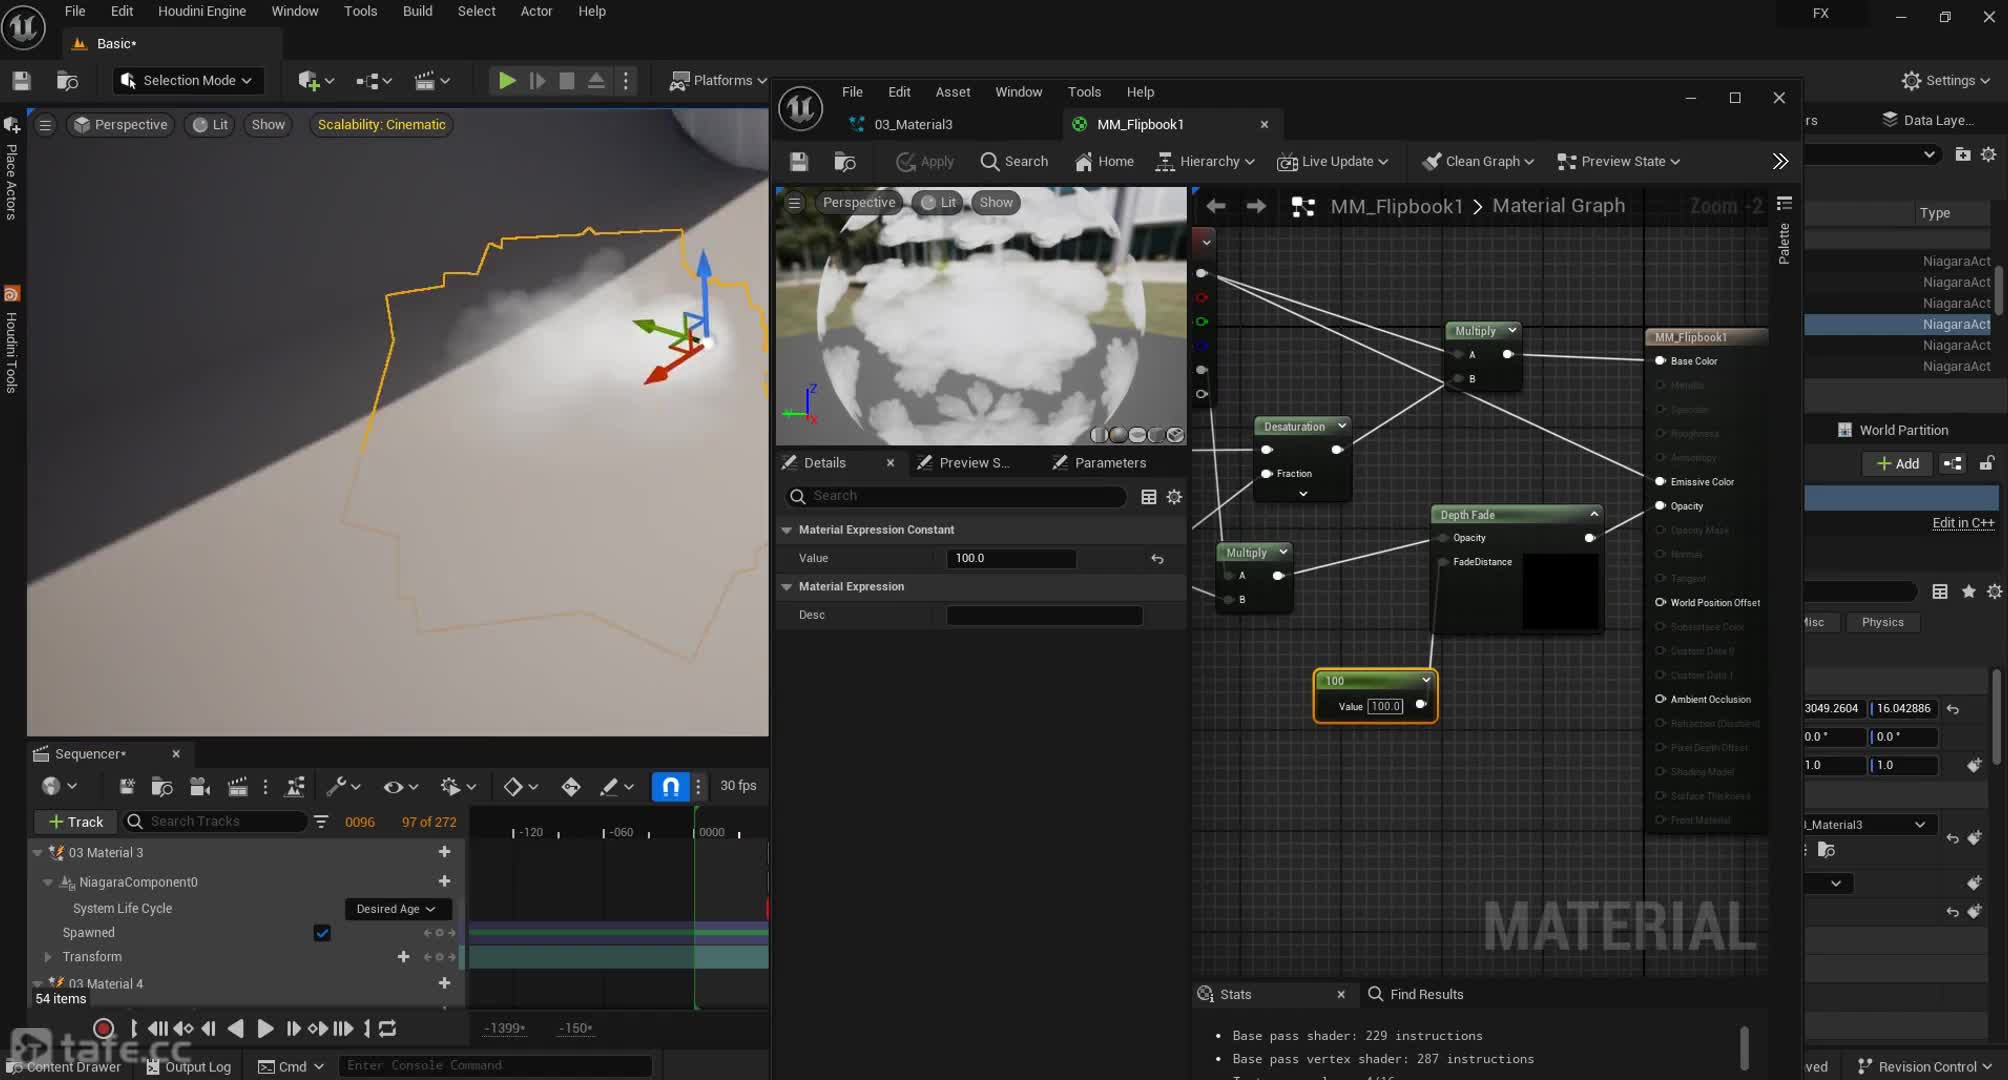Open the Place Actors side panel
This screenshot has height=1080, width=2008.
(x=11, y=168)
